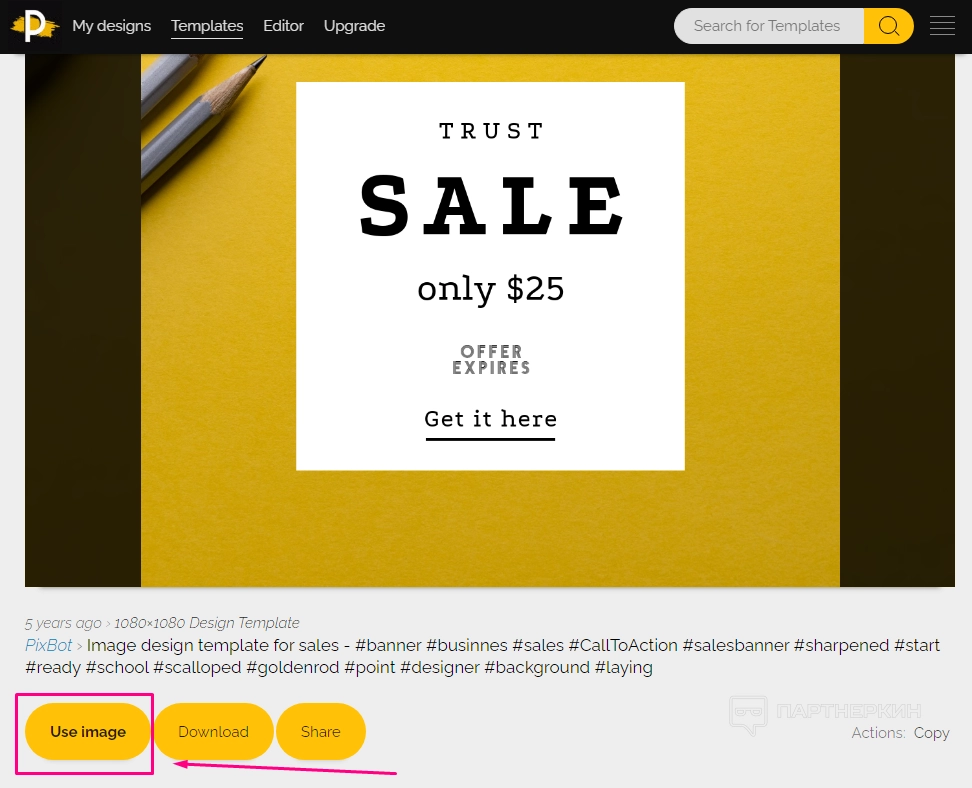The image size is (972, 788).
Task: Click the Copy action link
Action: coord(931,733)
